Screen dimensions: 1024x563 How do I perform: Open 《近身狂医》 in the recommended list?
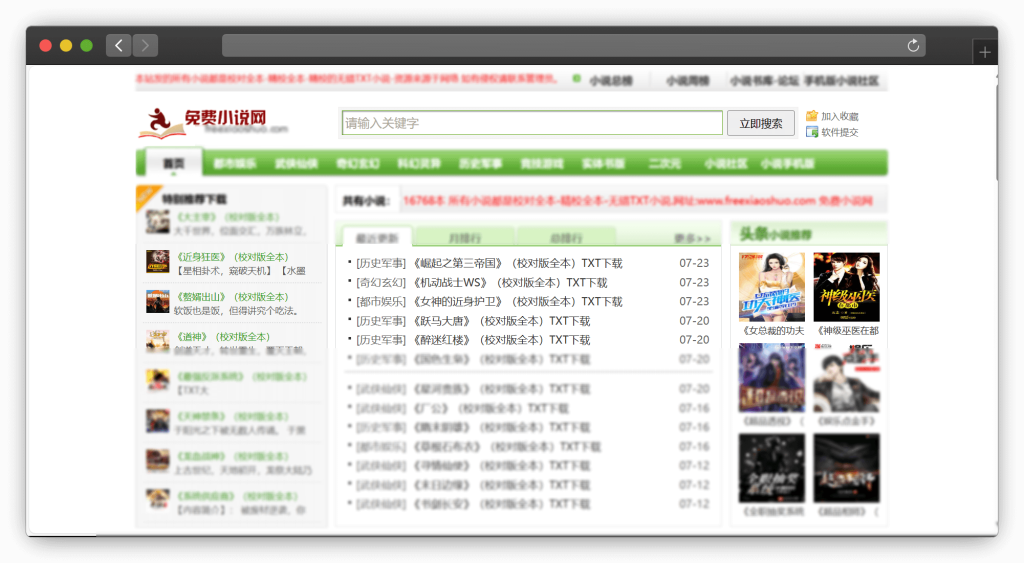pos(232,257)
